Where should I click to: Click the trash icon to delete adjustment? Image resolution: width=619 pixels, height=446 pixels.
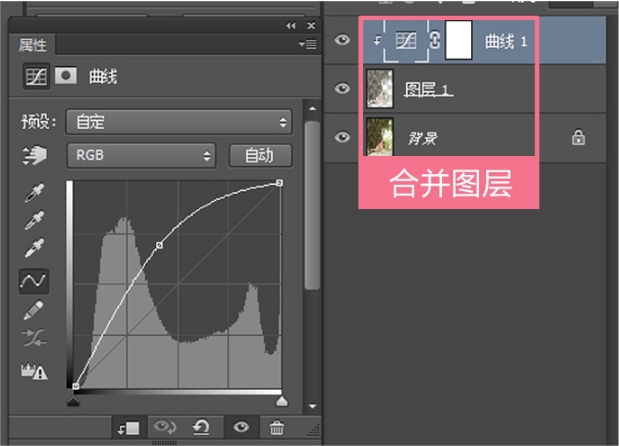tap(276, 427)
